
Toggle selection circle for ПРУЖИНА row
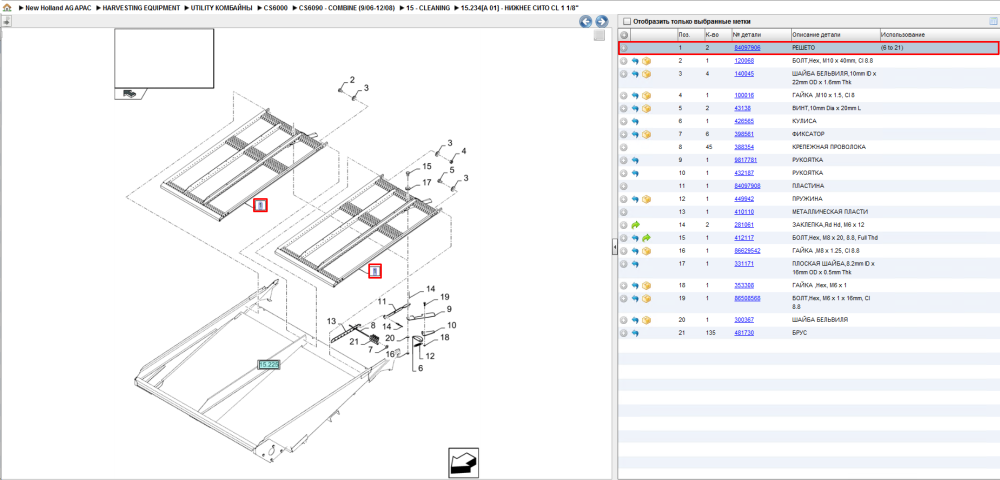click(624, 199)
